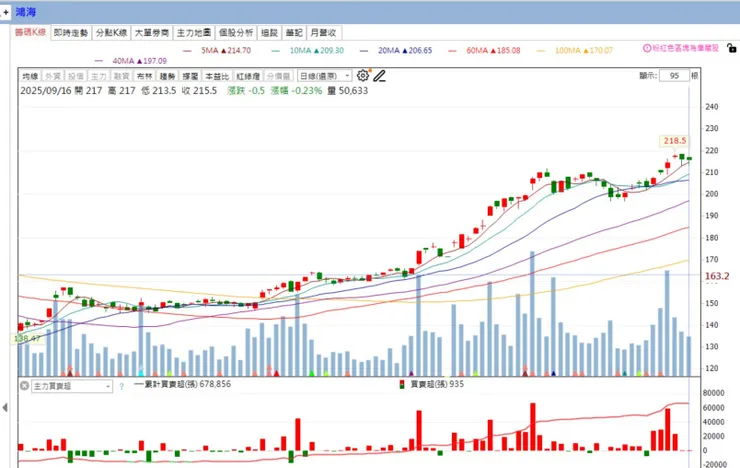Click the 5MA 214.70 legend
The width and height of the screenshot is (740, 468).
click(x=217, y=50)
